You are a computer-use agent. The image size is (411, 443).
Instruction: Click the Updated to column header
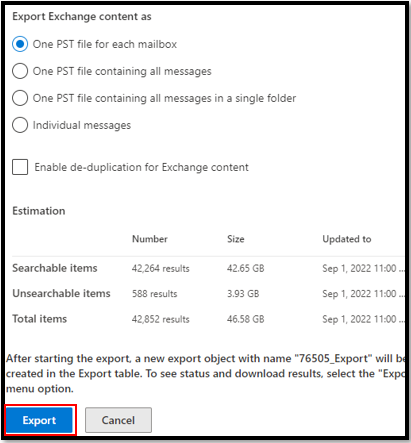(x=347, y=239)
